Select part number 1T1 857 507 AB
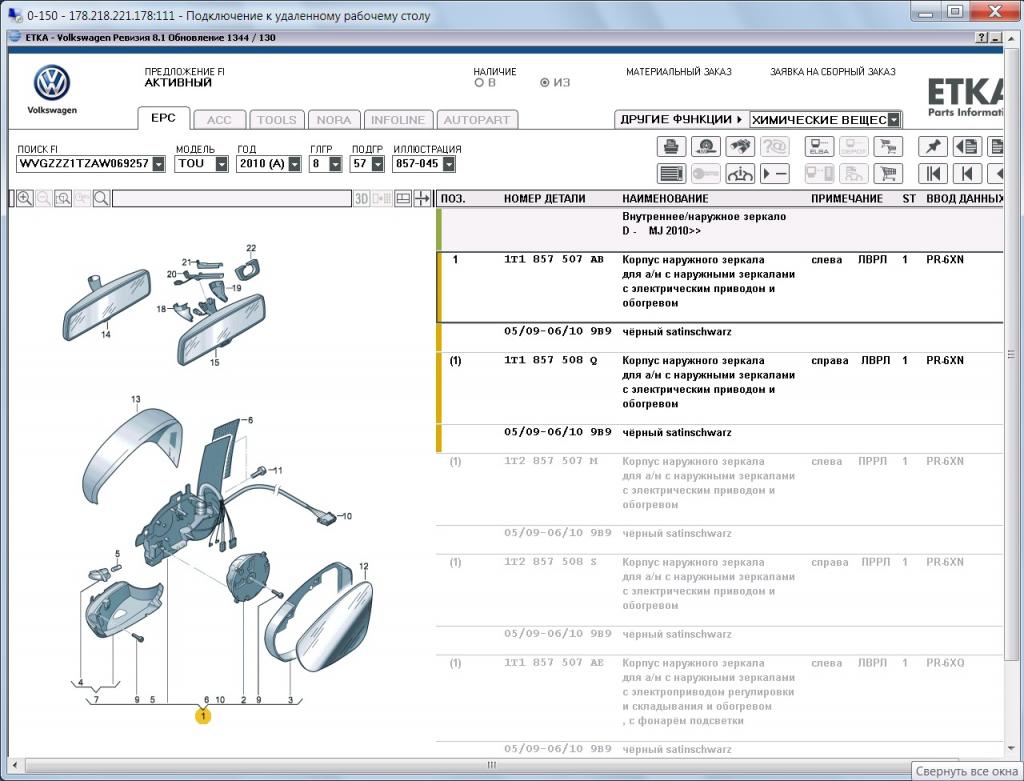Screen dimensions: 1024x781 point(554,260)
